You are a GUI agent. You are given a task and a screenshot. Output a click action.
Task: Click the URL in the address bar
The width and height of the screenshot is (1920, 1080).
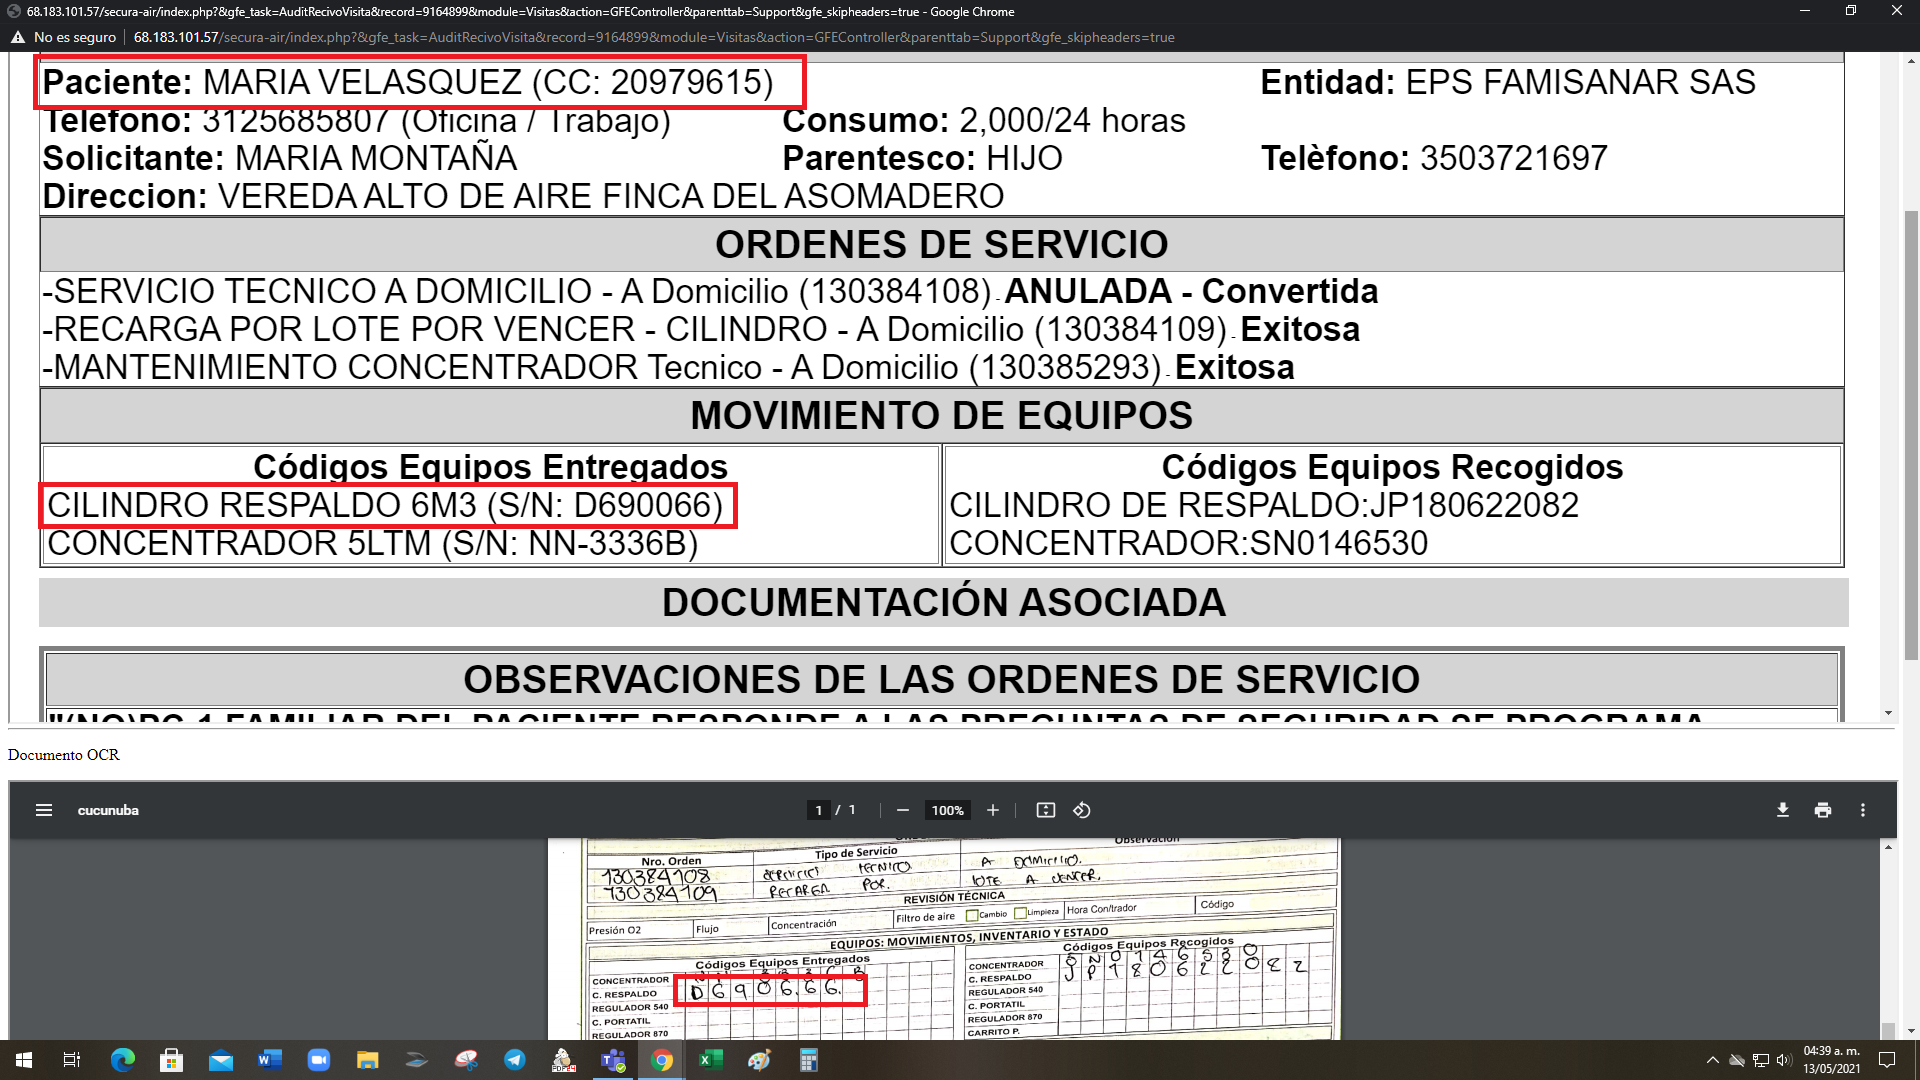pyautogui.click(x=654, y=37)
